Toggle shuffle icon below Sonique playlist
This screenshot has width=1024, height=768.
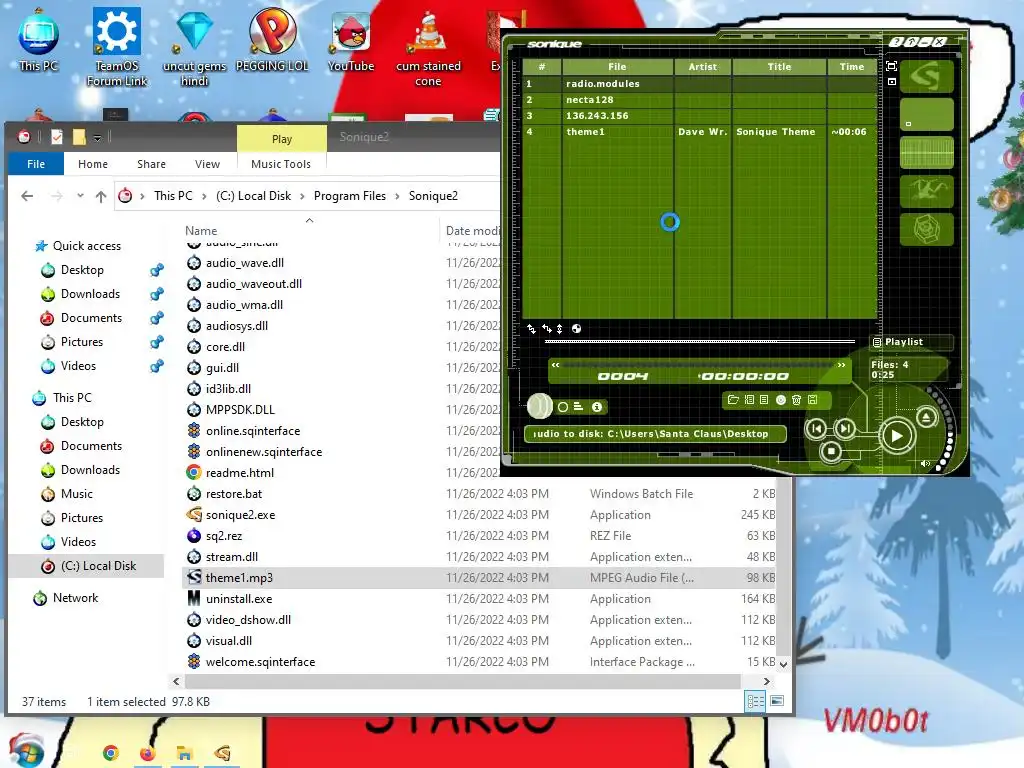tap(532, 328)
